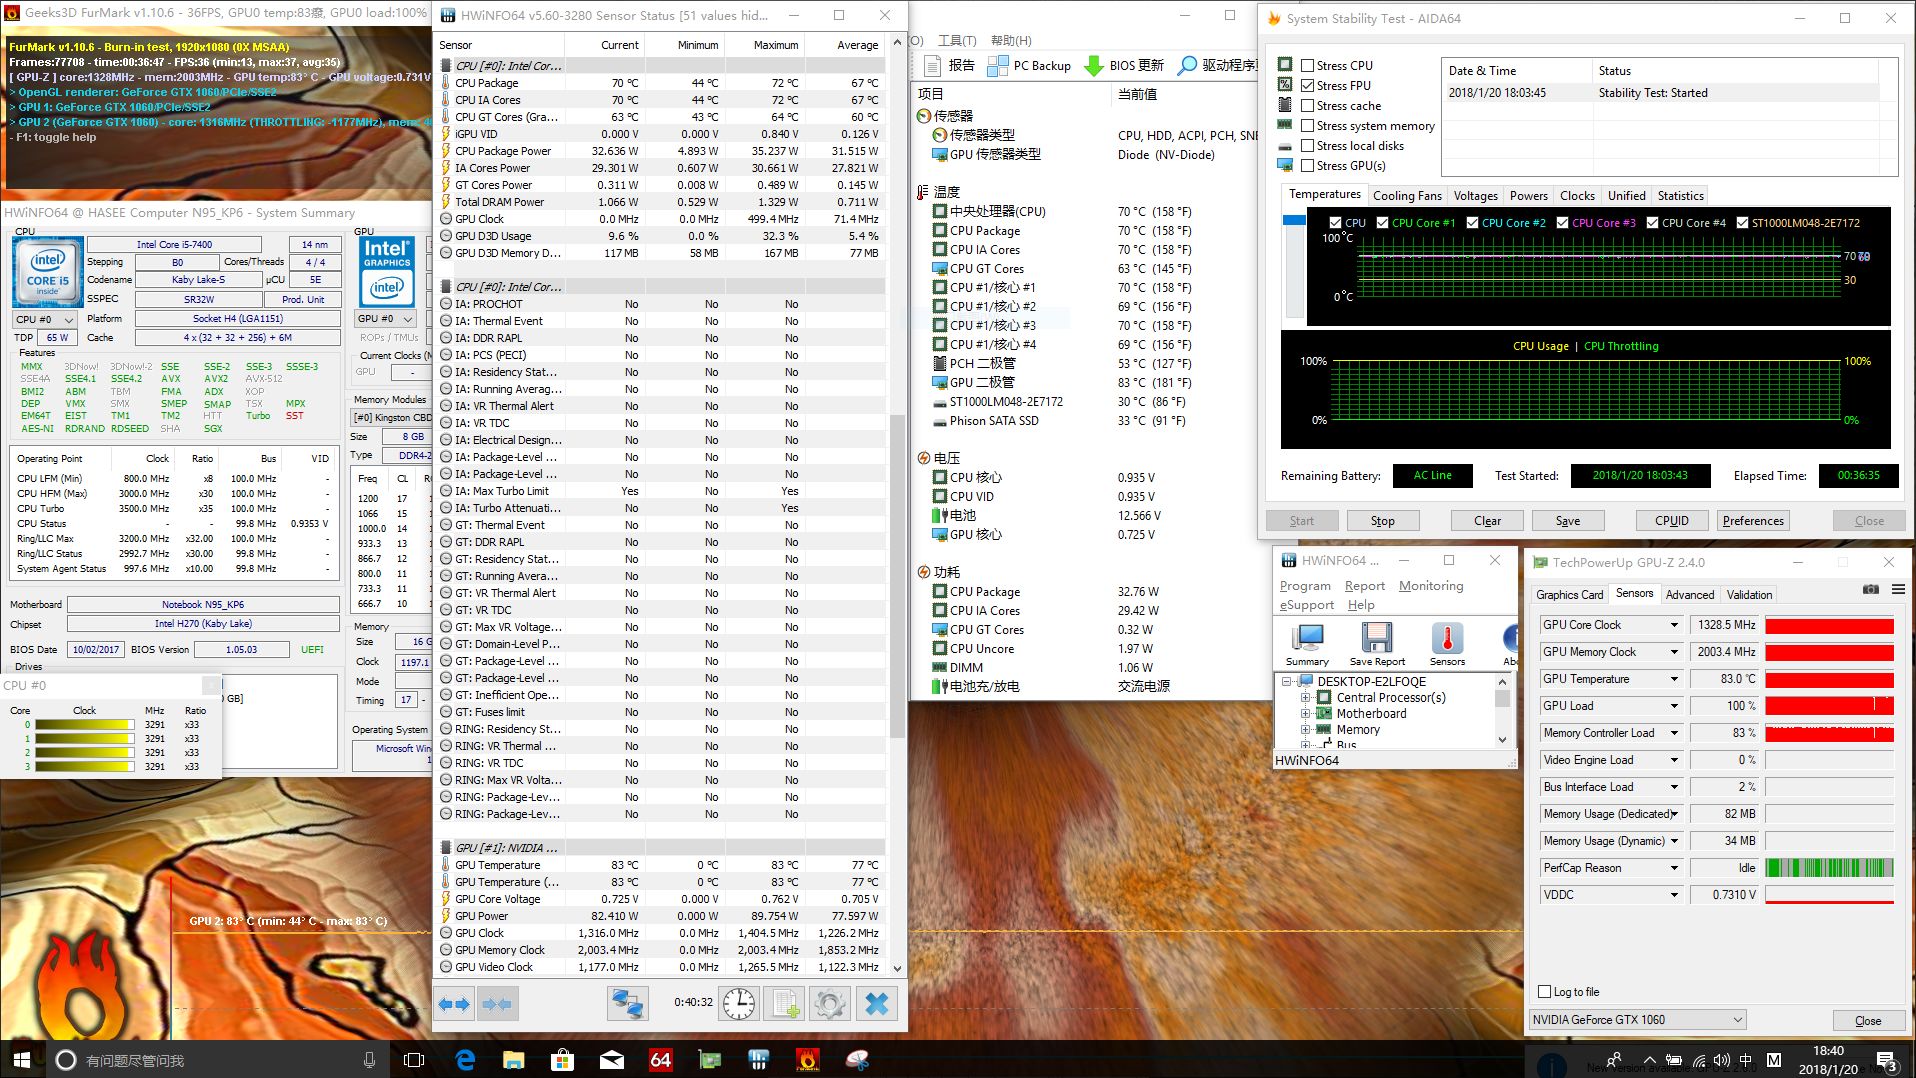Image resolution: width=1916 pixels, height=1078 pixels.
Task: Open the GPU Core Clock dropdown
Action: [x=1673, y=625]
